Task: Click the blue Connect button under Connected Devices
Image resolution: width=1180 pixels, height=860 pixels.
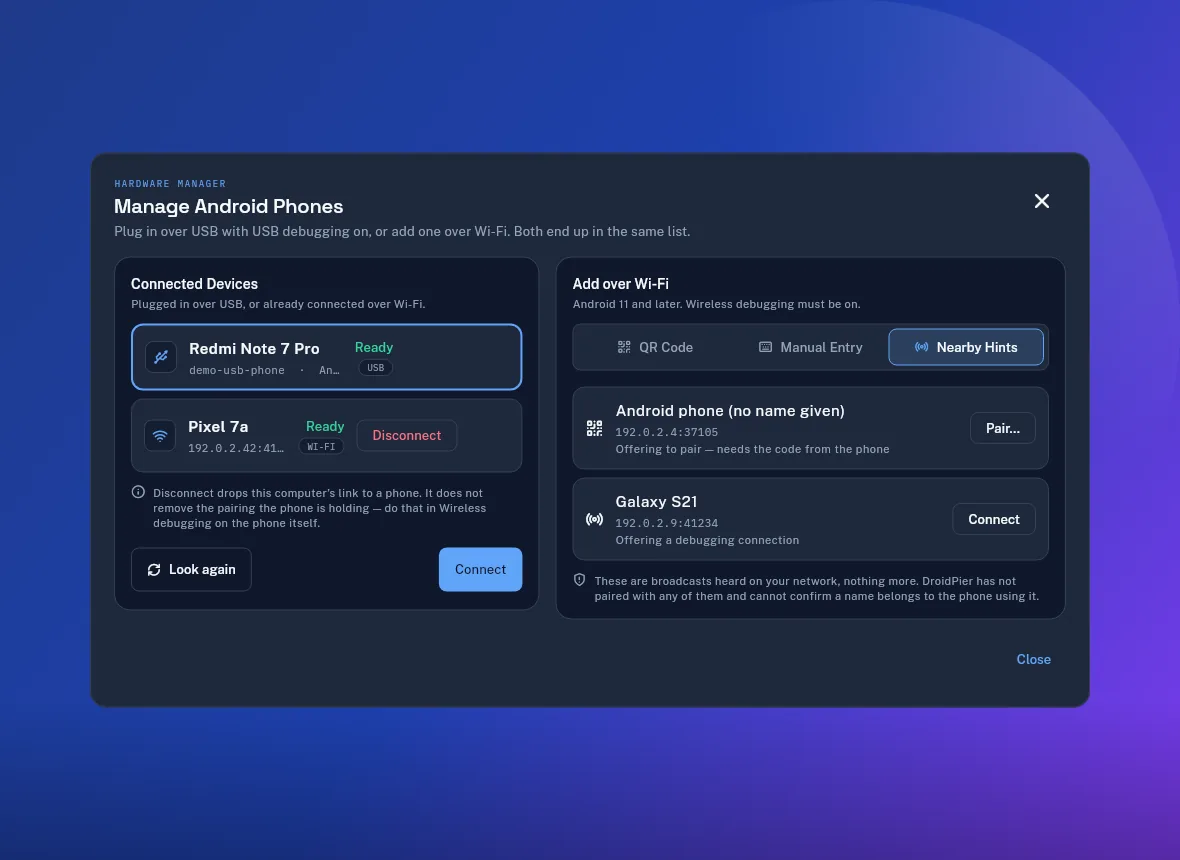Action: click(x=480, y=570)
